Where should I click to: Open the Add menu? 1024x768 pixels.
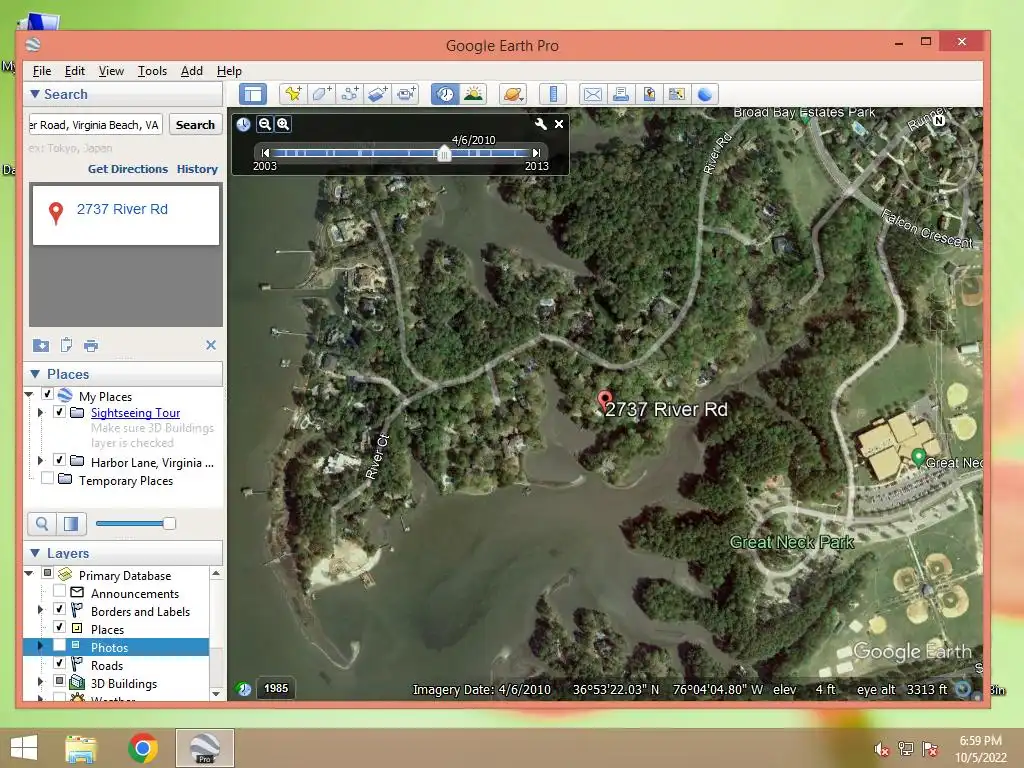coord(191,71)
